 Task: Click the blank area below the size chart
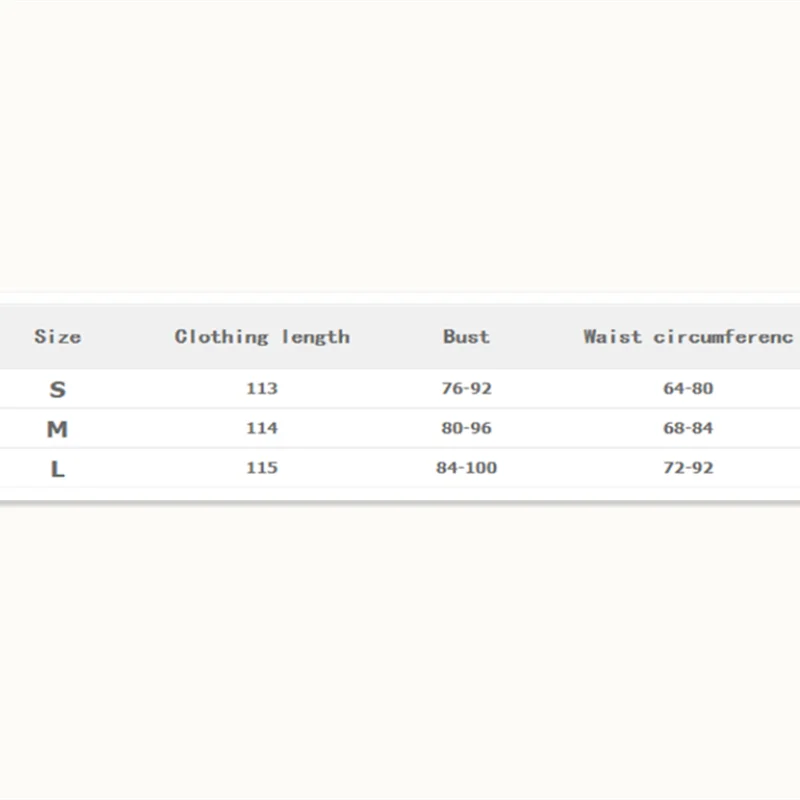coord(400,650)
